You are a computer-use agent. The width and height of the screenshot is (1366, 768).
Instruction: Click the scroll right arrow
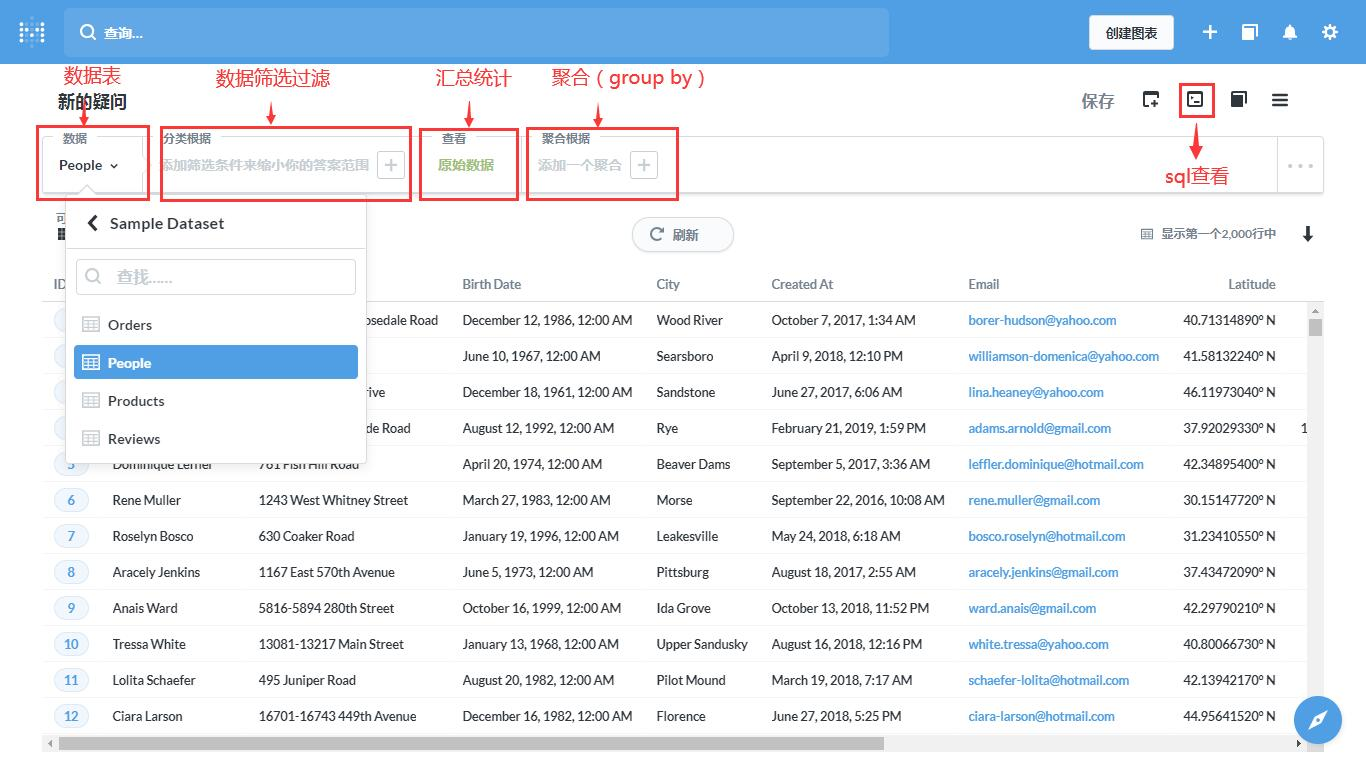(1299, 744)
